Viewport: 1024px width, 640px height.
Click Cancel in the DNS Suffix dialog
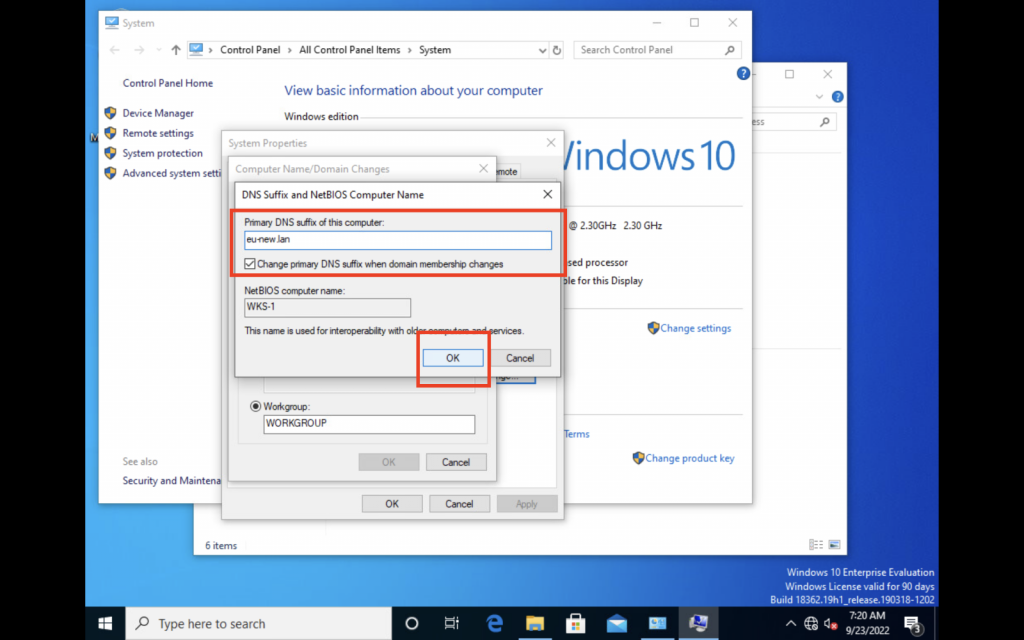point(520,358)
